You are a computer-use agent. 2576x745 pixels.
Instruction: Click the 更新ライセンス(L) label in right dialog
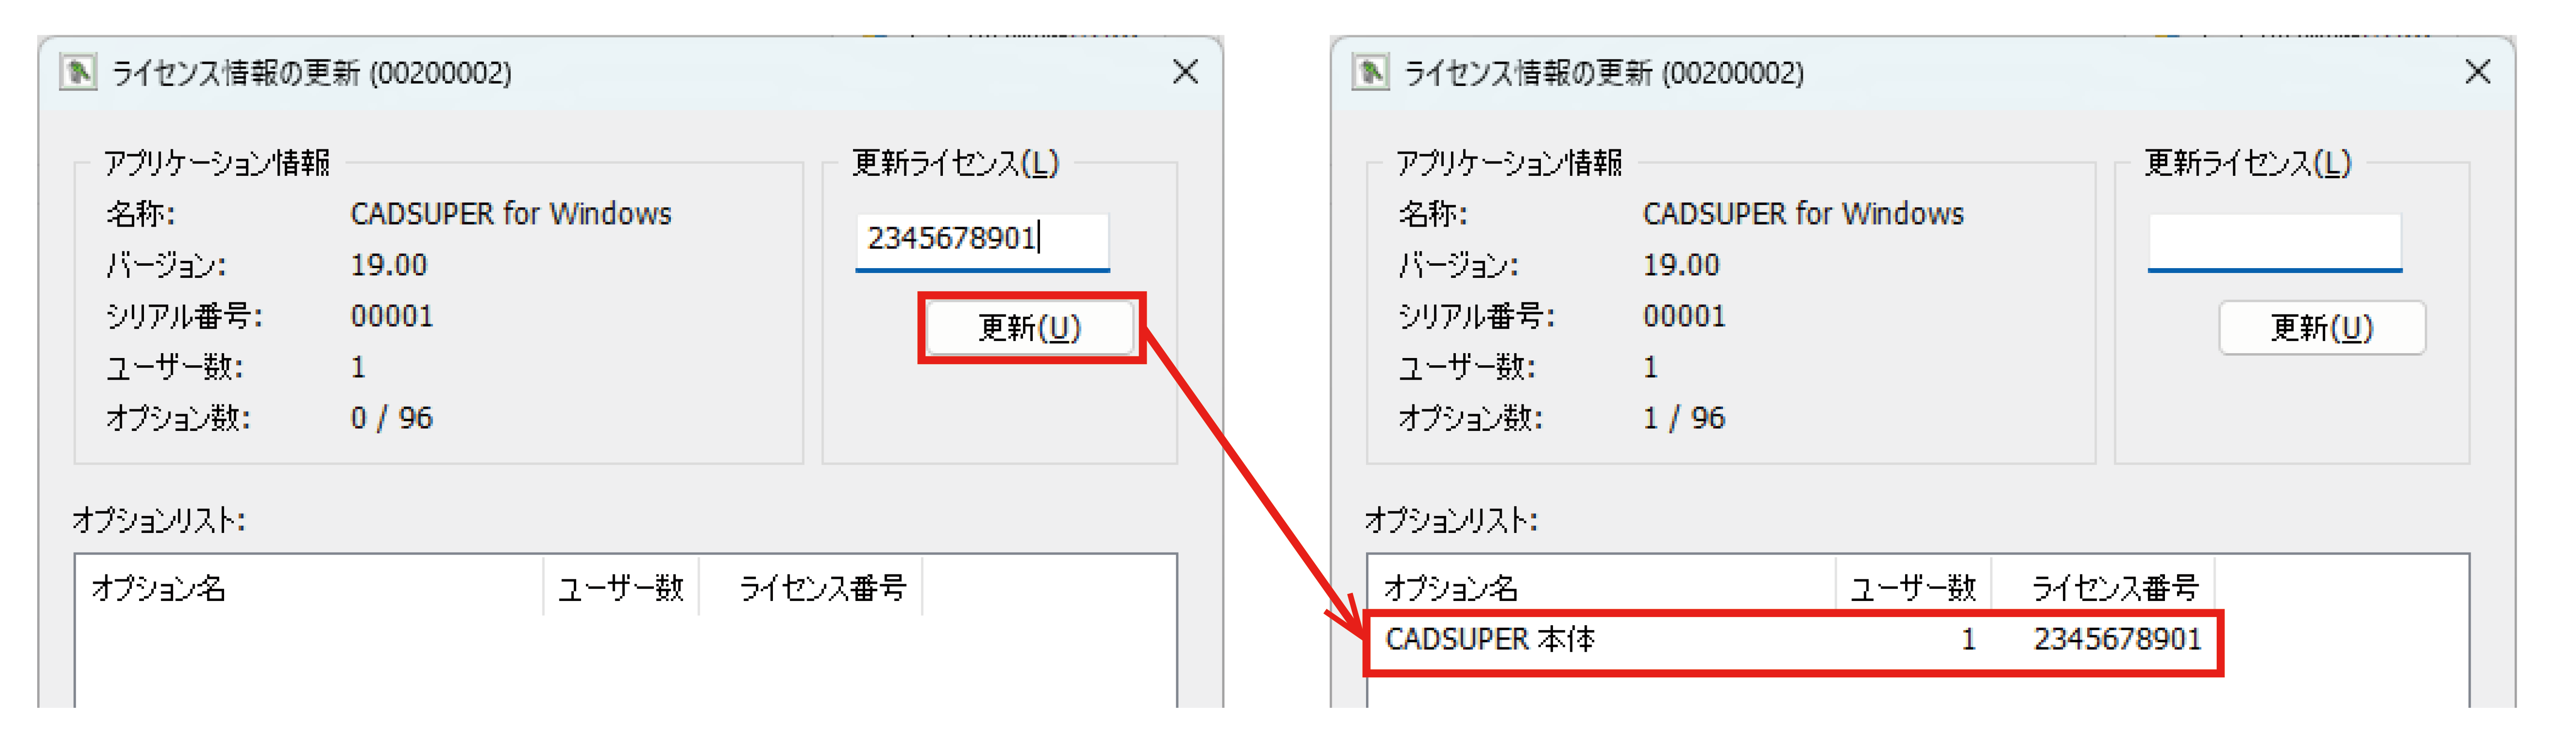[2248, 163]
